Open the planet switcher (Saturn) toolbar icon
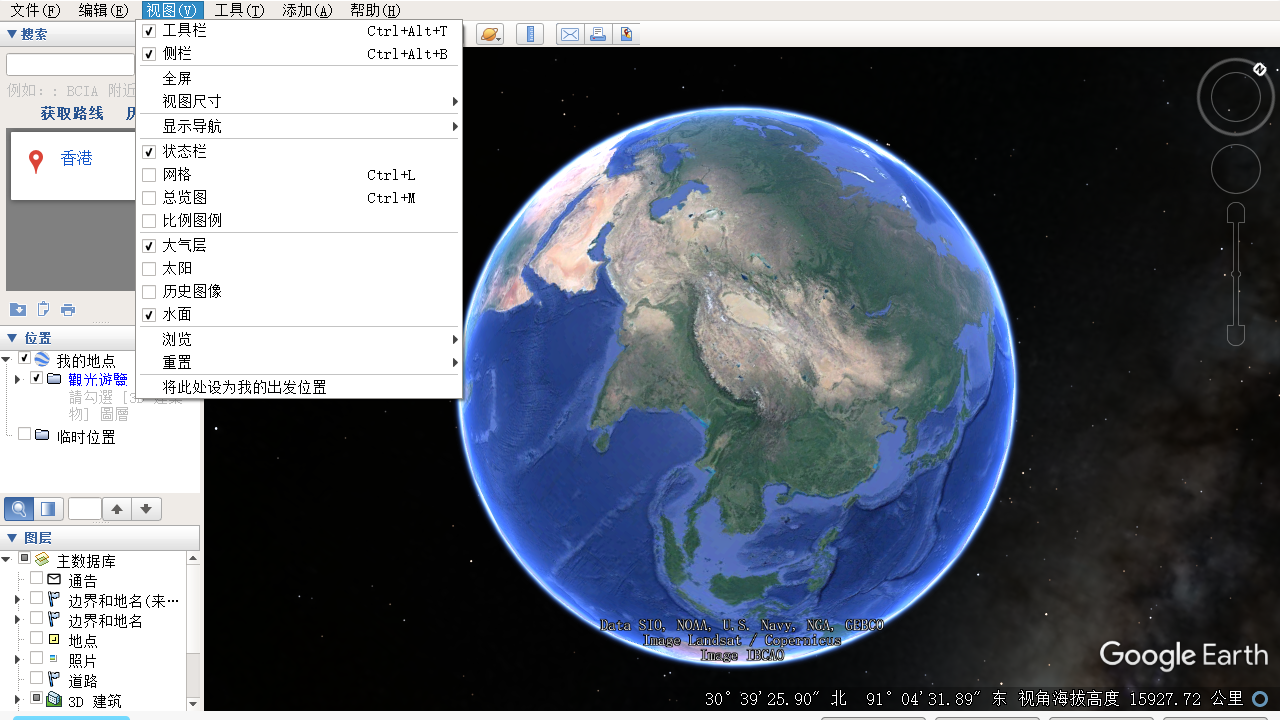Screen dimensions: 1280x720 (x=490, y=34)
